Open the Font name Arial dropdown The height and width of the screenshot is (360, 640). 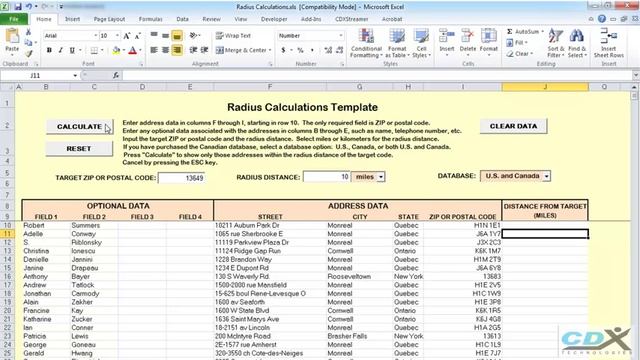(96, 36)
